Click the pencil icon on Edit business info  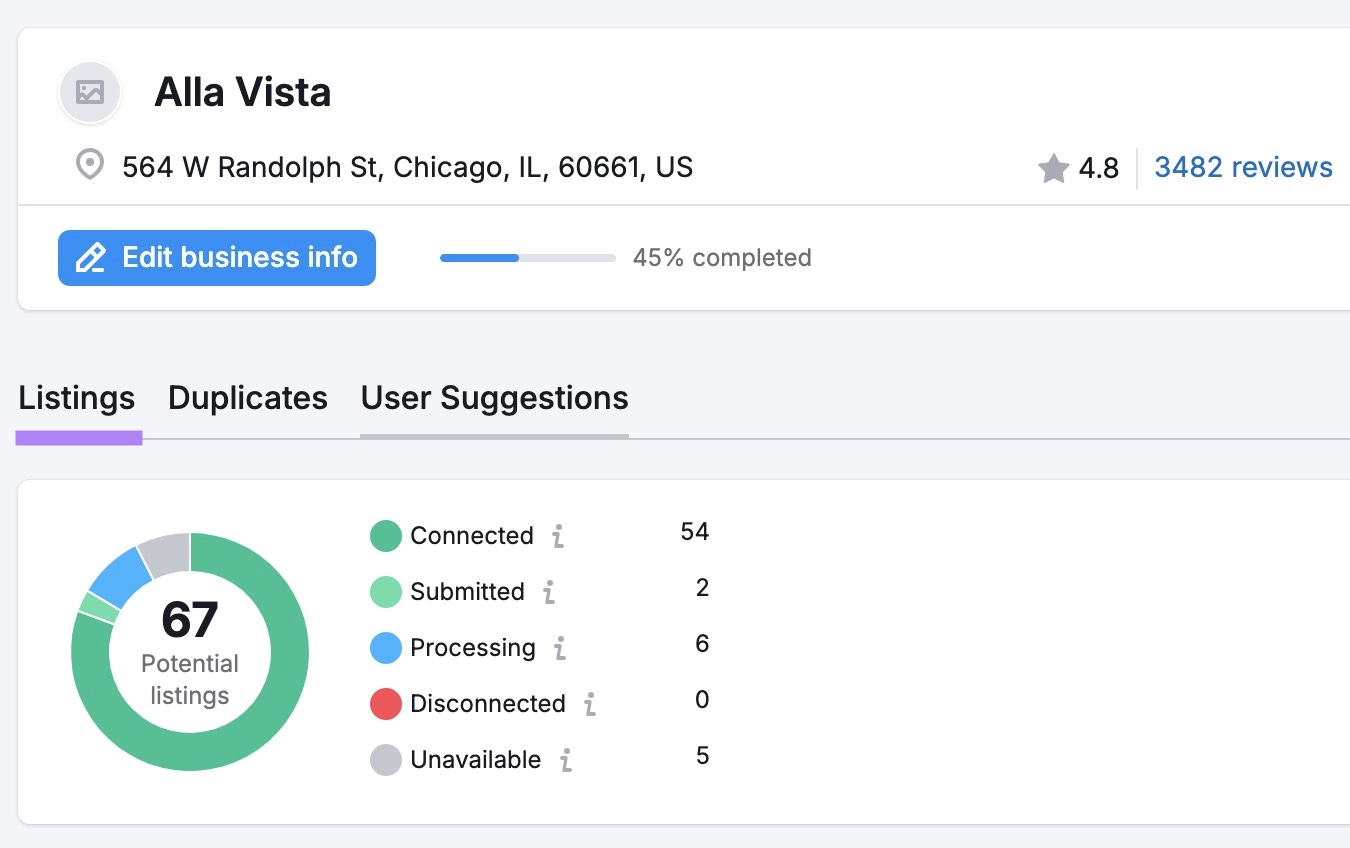click(x=91, y=257)
